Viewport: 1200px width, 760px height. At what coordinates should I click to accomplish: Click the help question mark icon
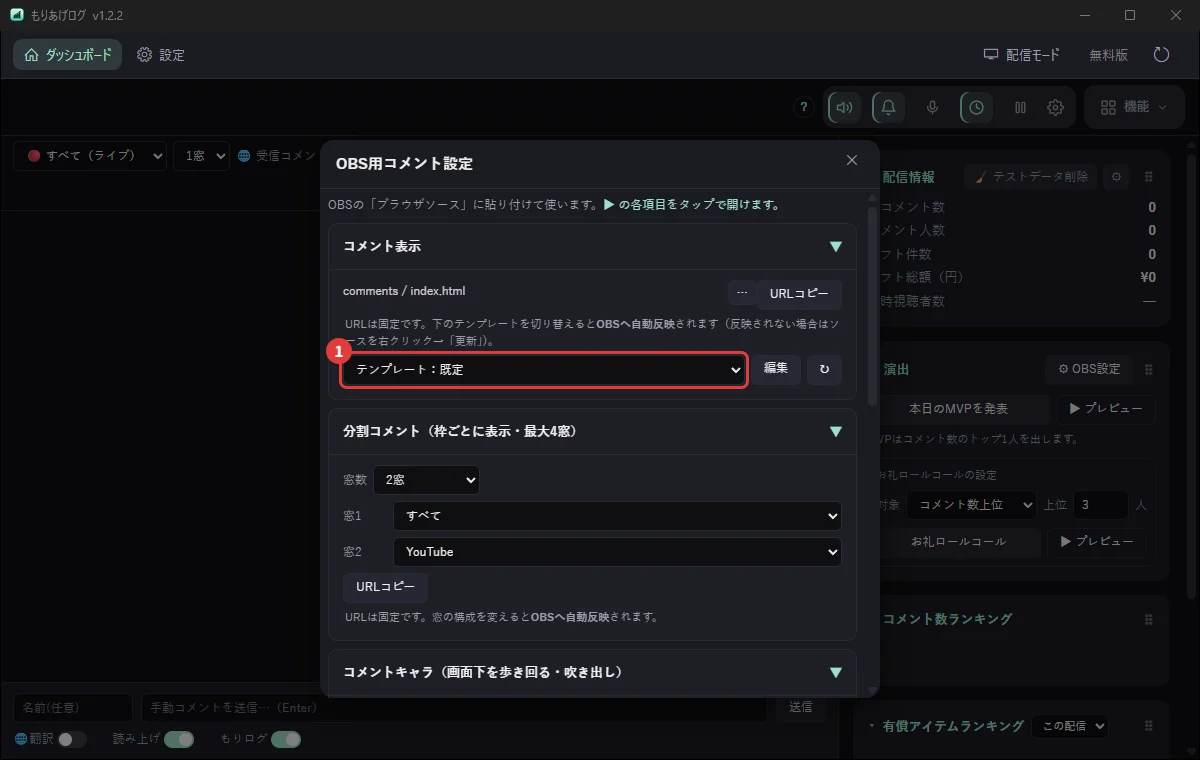[x=804, y=107]
